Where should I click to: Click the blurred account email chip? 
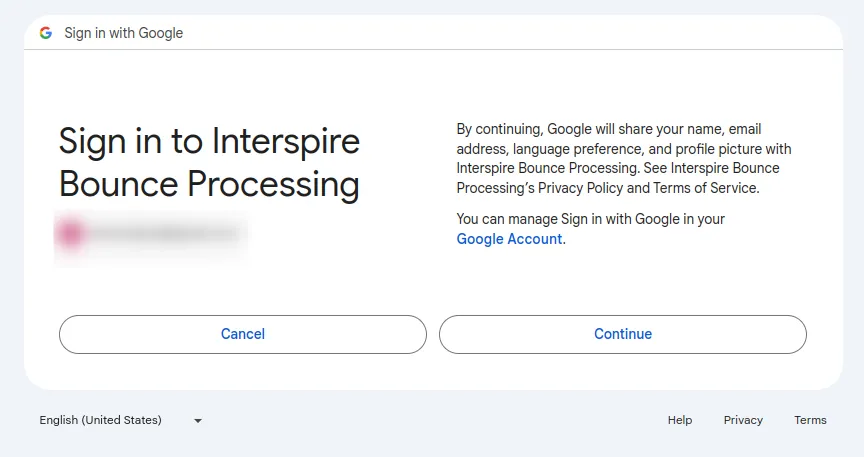[x=150, y=234]
